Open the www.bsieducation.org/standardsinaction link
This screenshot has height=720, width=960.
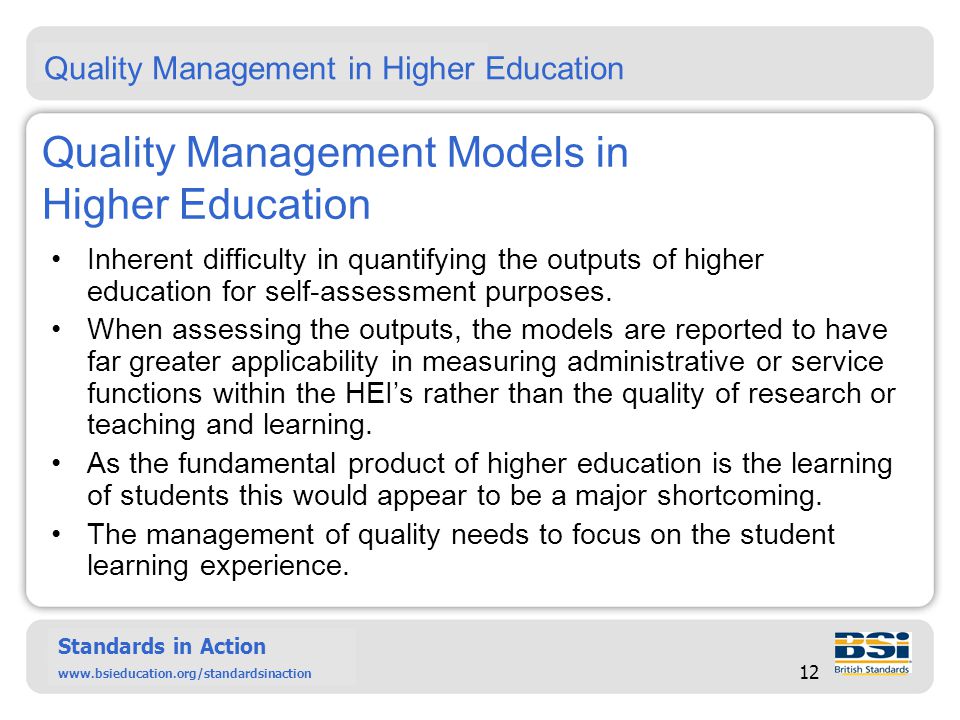pos(184,673)
